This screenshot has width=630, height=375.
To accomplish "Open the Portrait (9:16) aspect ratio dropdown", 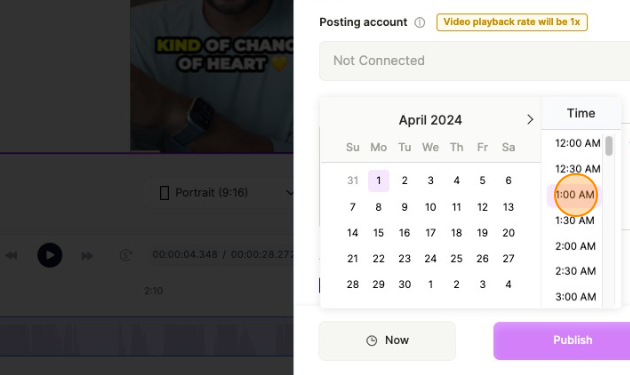I will (x=221, y=193).
